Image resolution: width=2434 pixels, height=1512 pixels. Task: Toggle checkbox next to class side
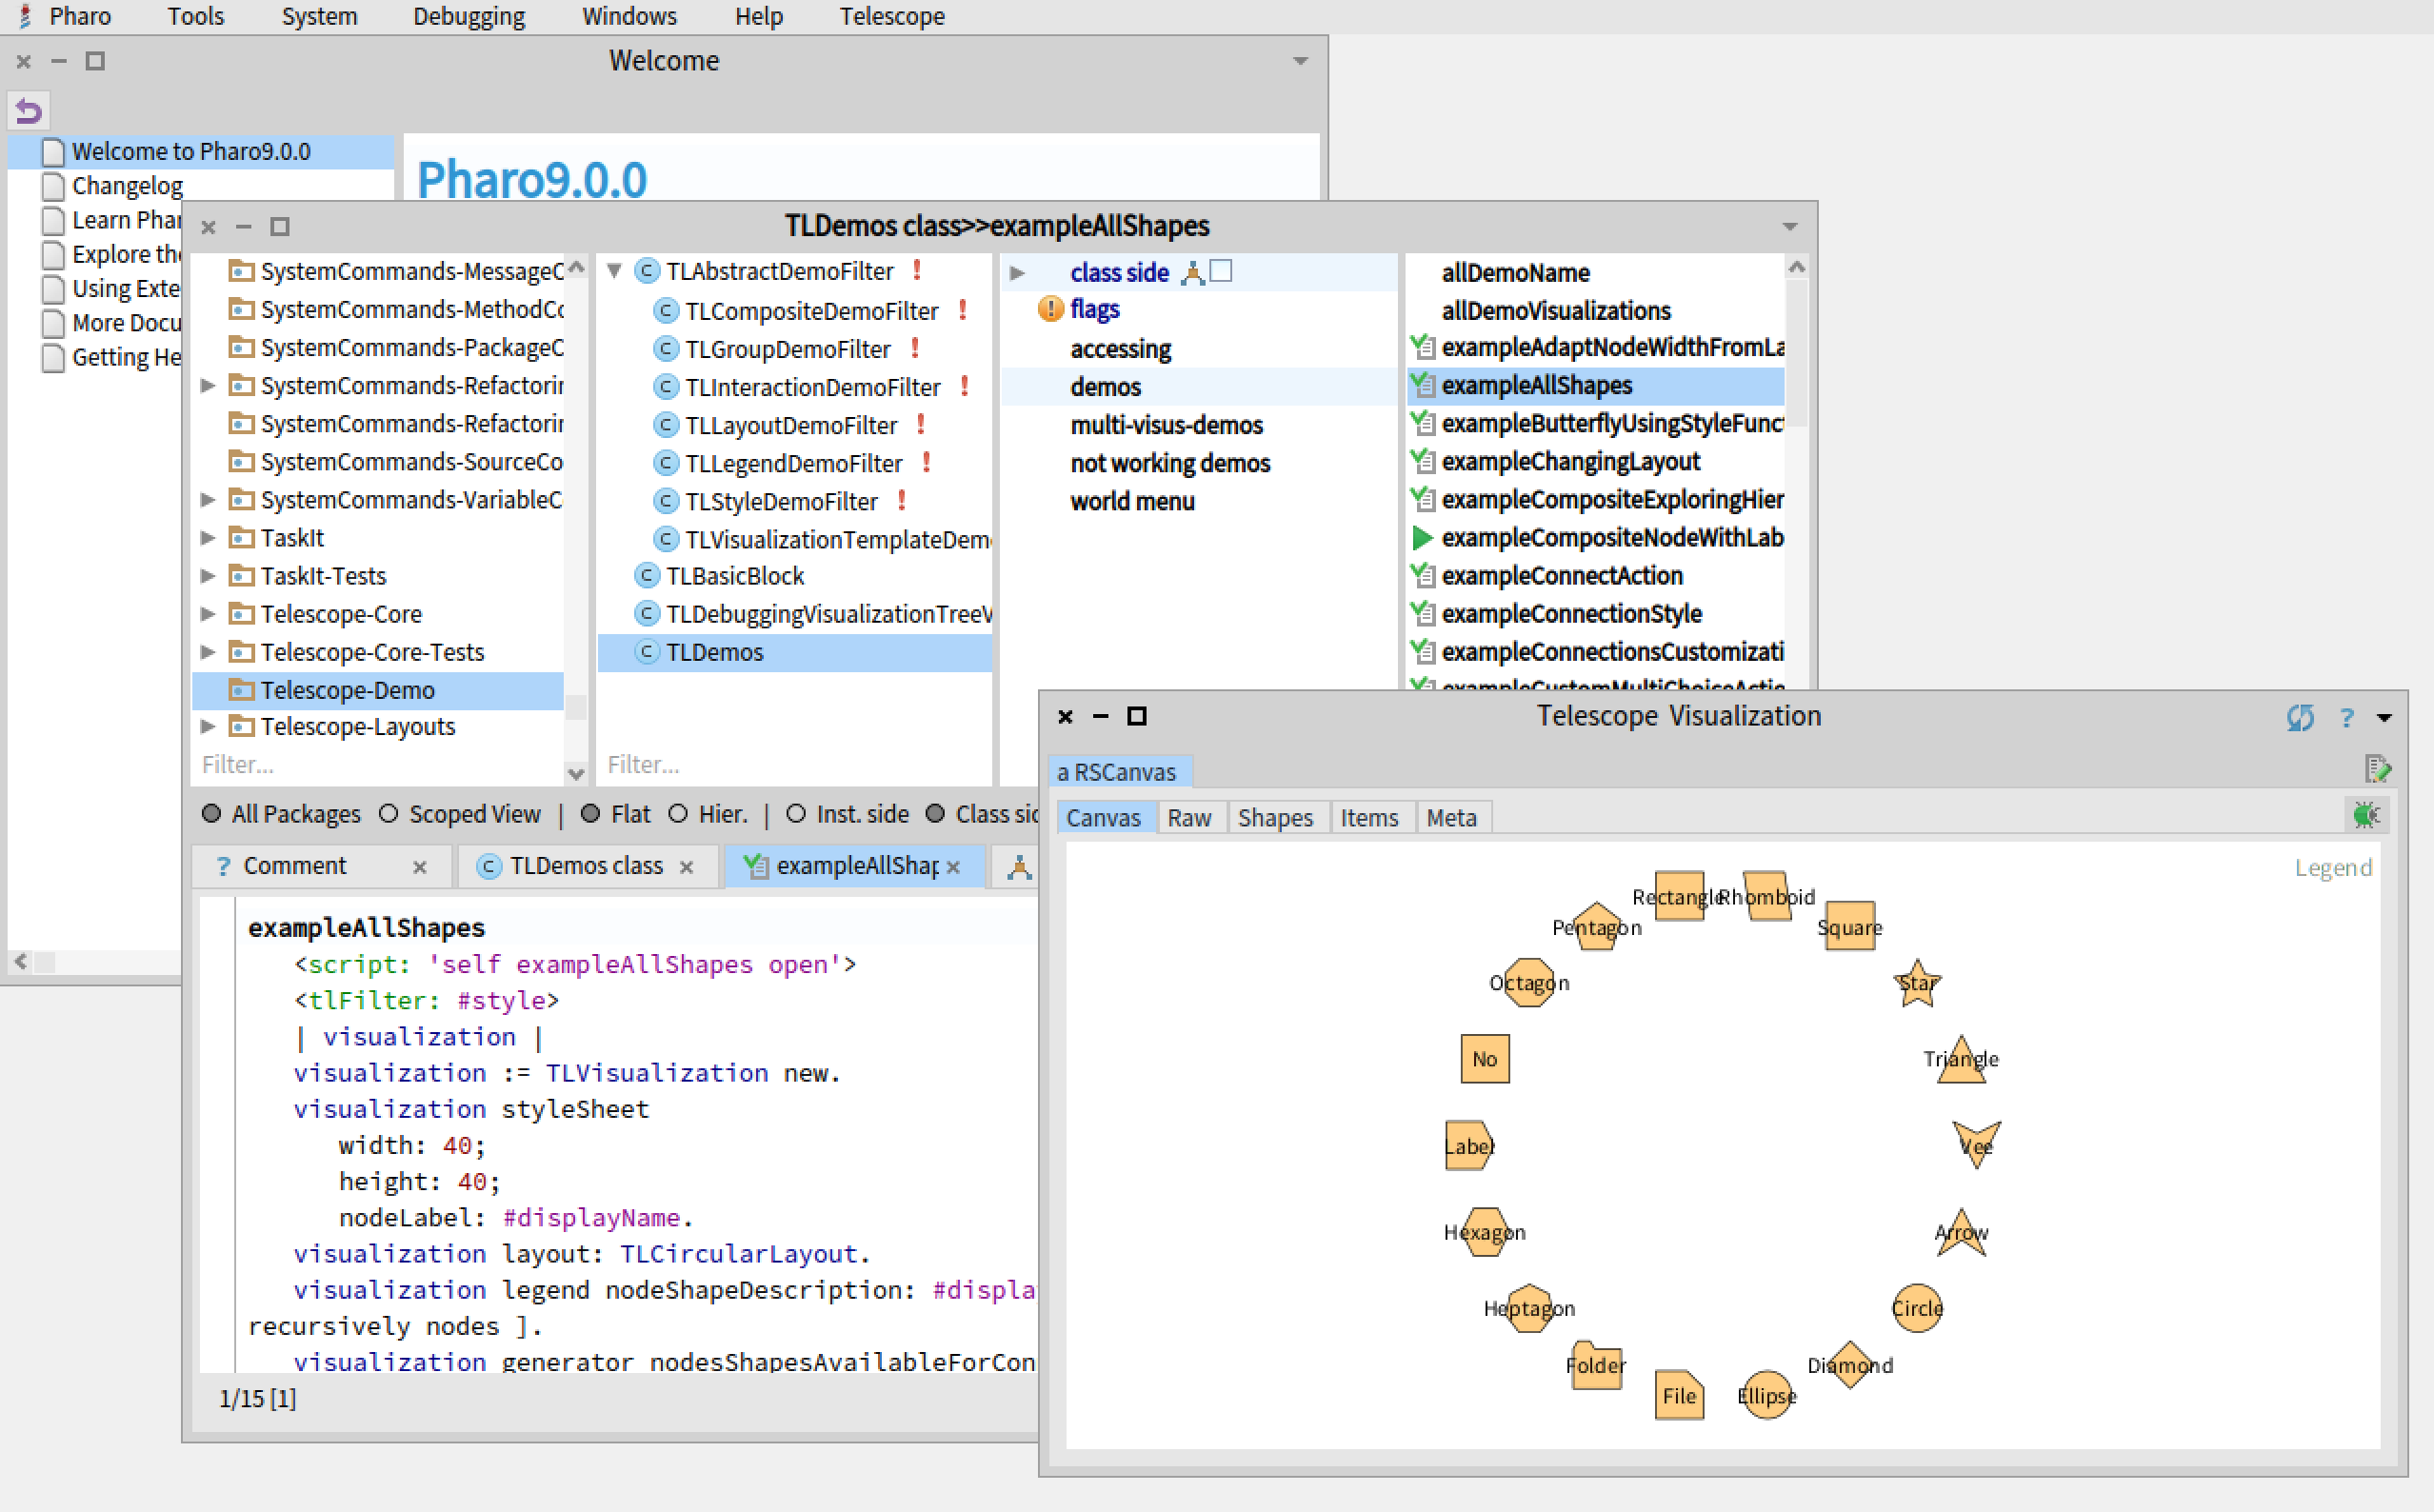(x=1222, y=271)
